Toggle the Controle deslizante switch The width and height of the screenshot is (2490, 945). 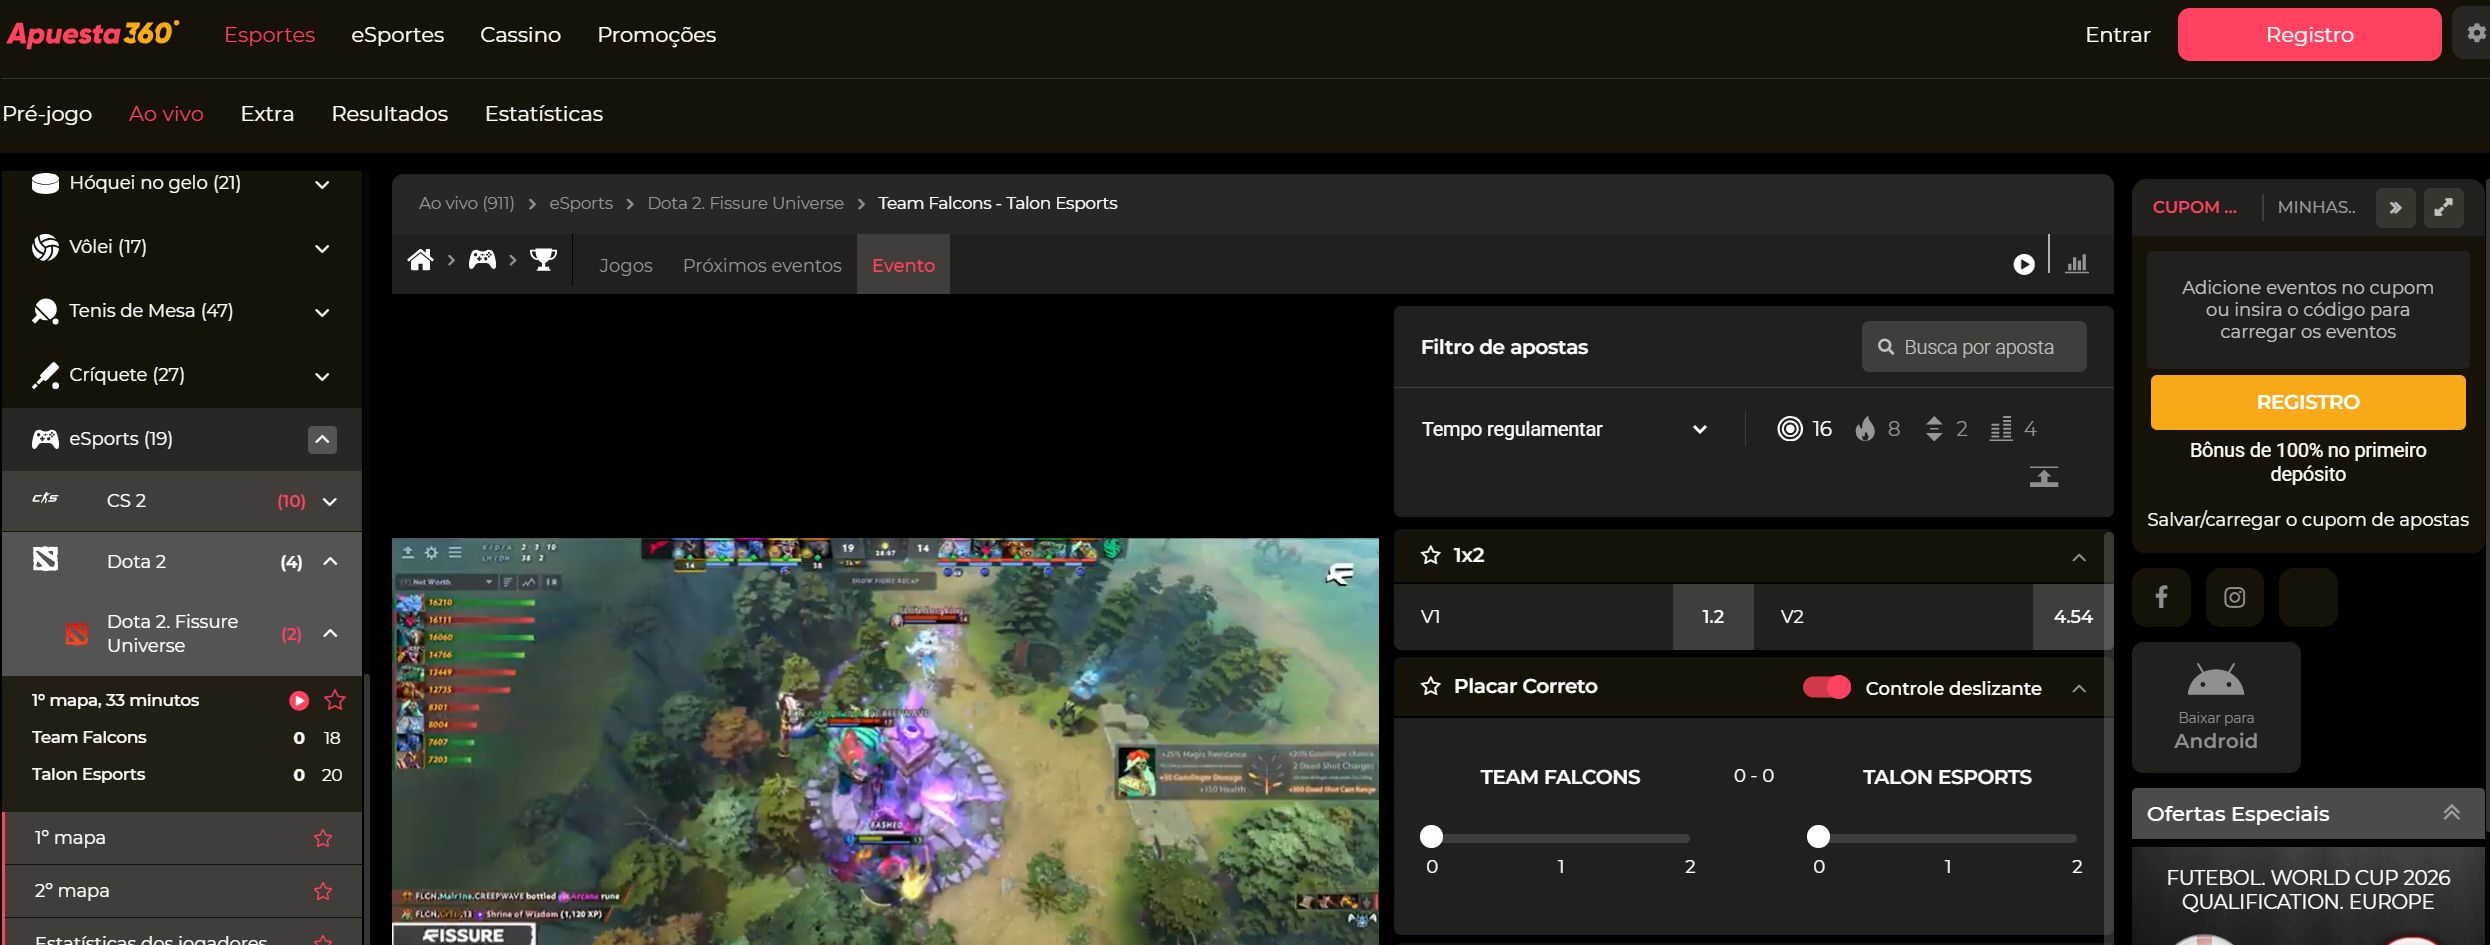pos(1826,687)
